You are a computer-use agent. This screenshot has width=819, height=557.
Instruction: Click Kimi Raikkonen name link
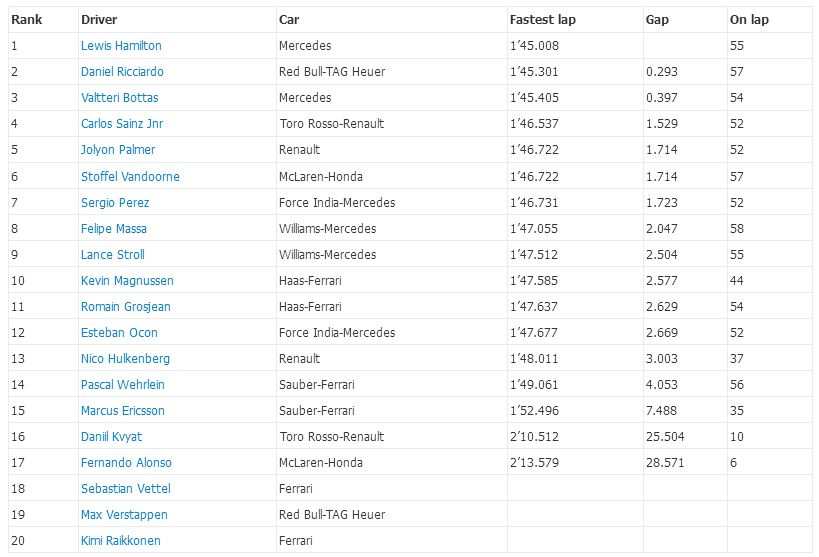click(x=121, y=541)
